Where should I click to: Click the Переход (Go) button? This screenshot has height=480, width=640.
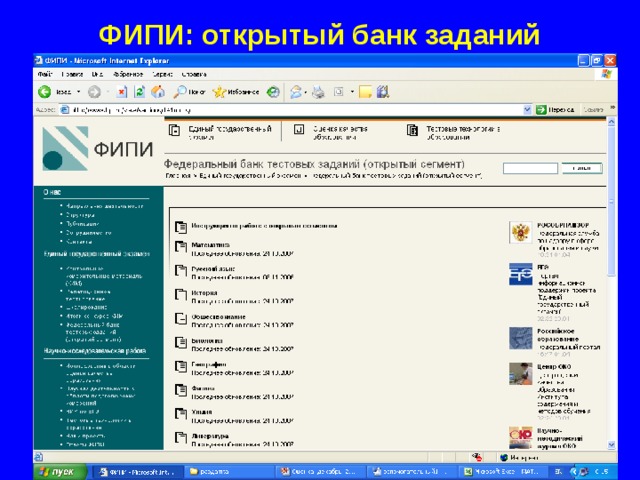[x=555, y=110]
